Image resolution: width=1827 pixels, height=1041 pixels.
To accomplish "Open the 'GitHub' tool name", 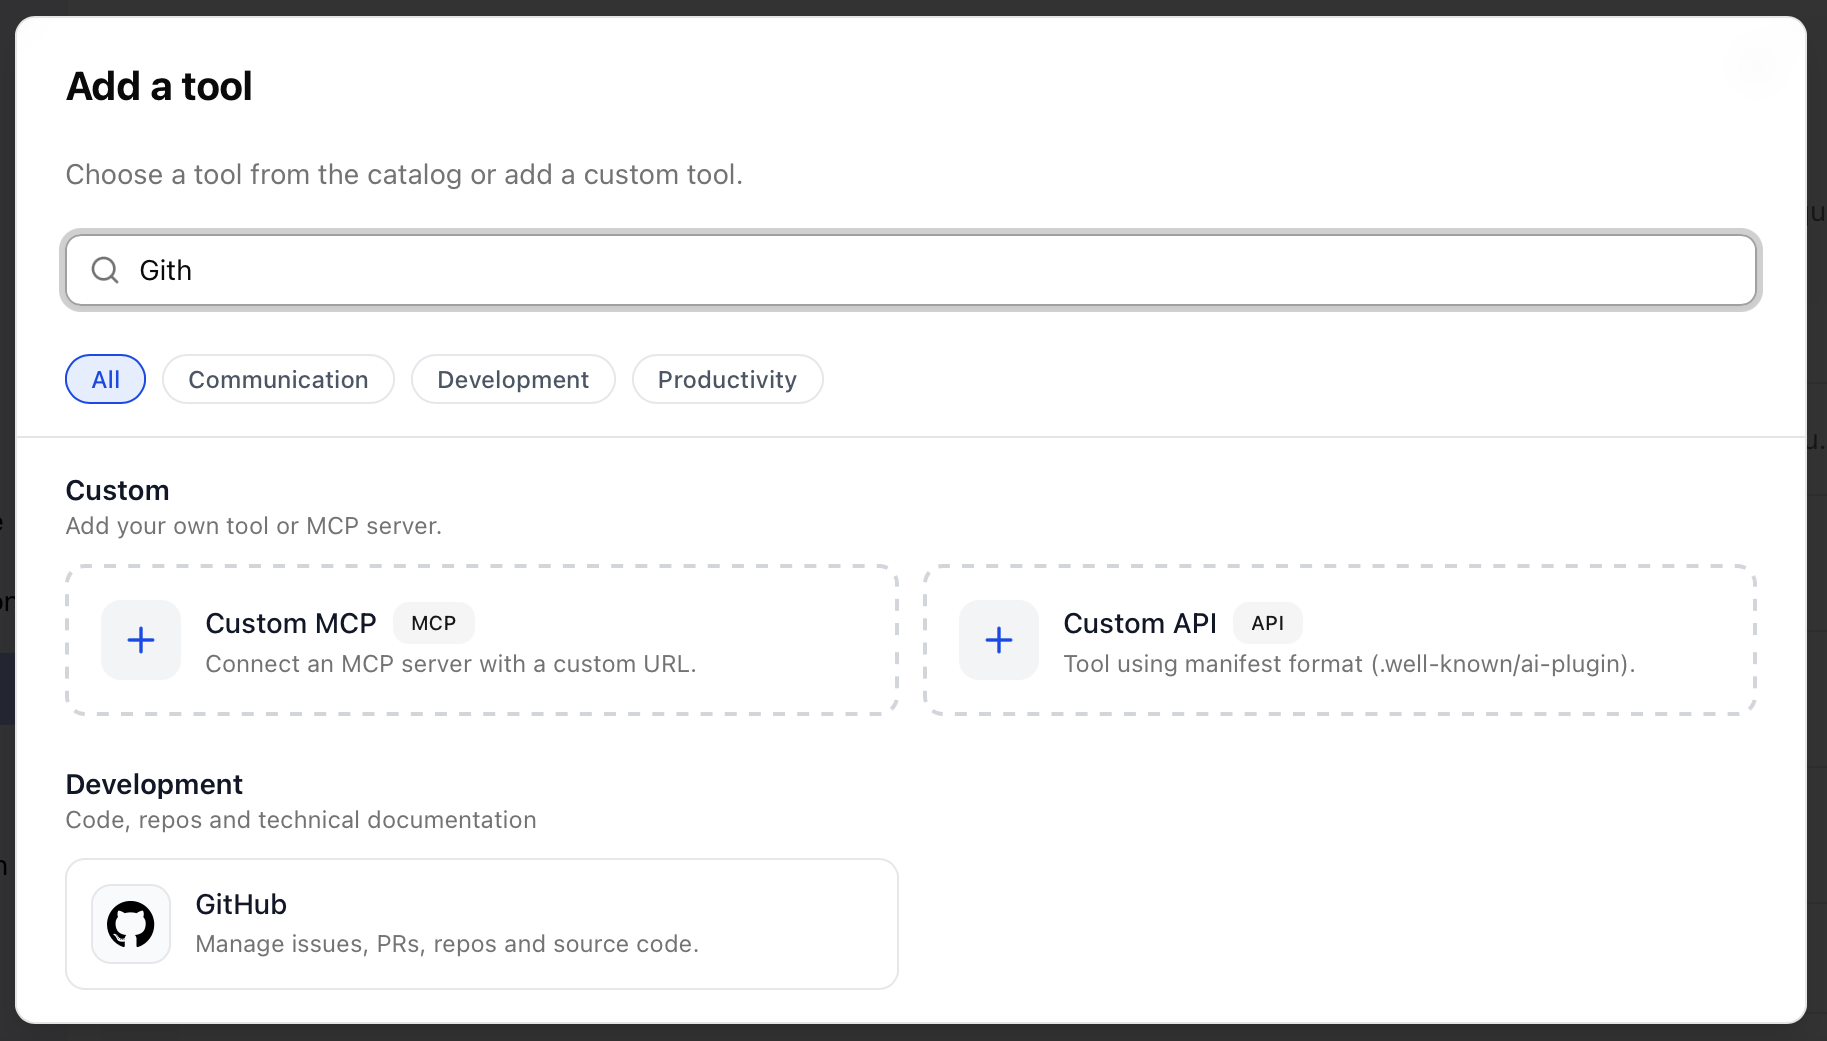I will point(241,904).
